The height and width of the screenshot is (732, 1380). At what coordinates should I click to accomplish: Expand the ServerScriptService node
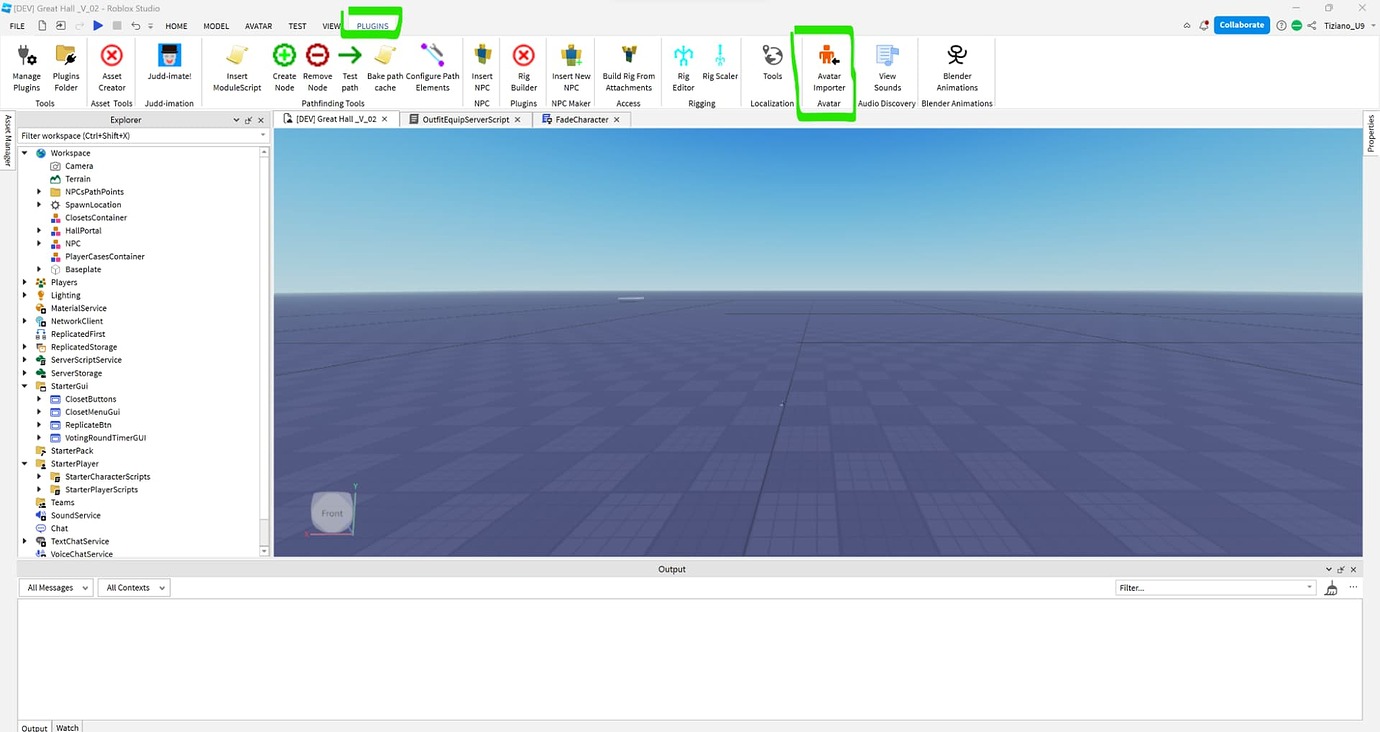click(25, 360)
